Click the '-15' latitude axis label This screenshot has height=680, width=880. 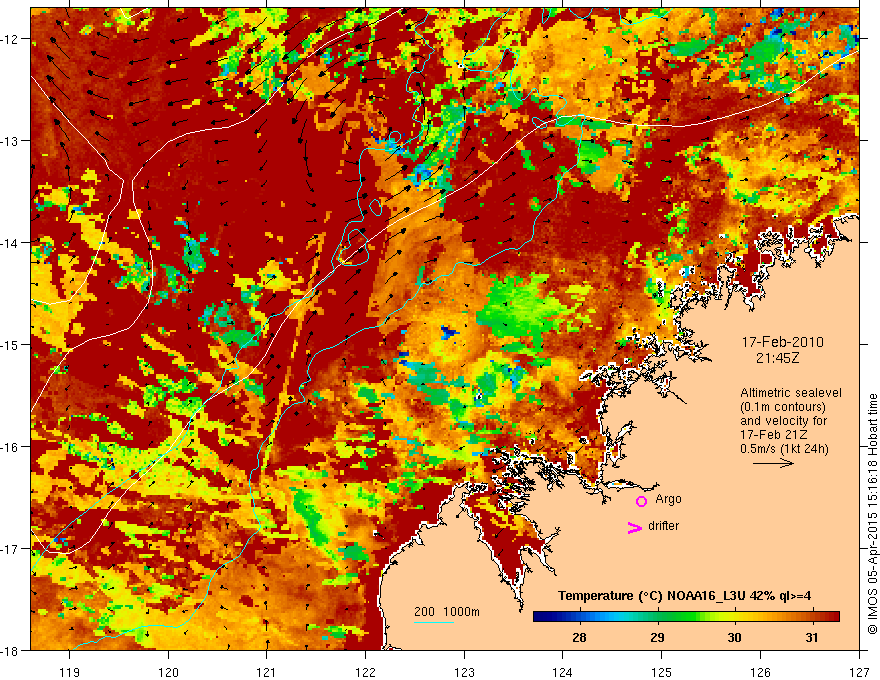pos(10,344)
